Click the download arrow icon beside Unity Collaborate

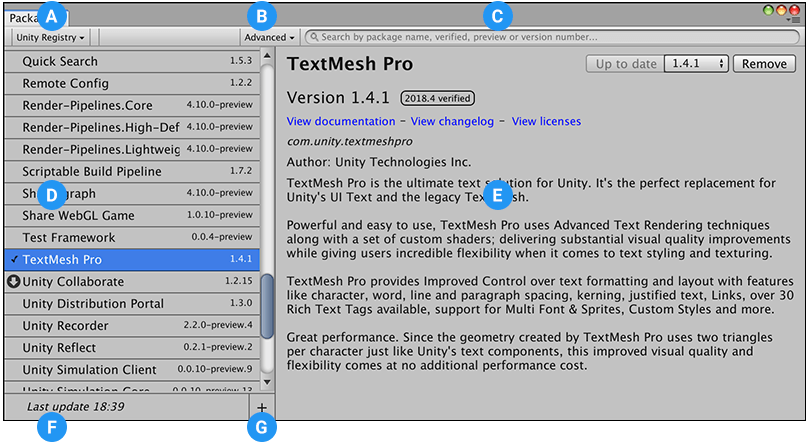point(12,281)
